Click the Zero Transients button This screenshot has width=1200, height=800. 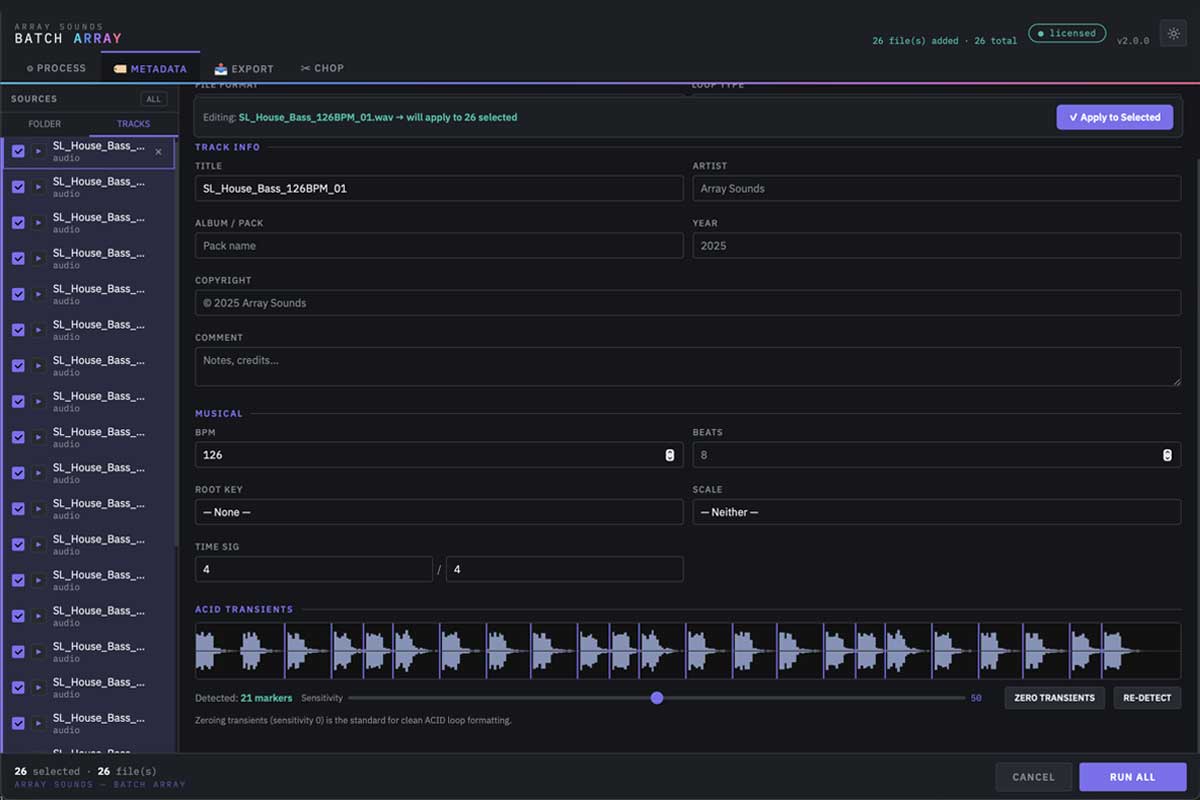pos(1054,698)
